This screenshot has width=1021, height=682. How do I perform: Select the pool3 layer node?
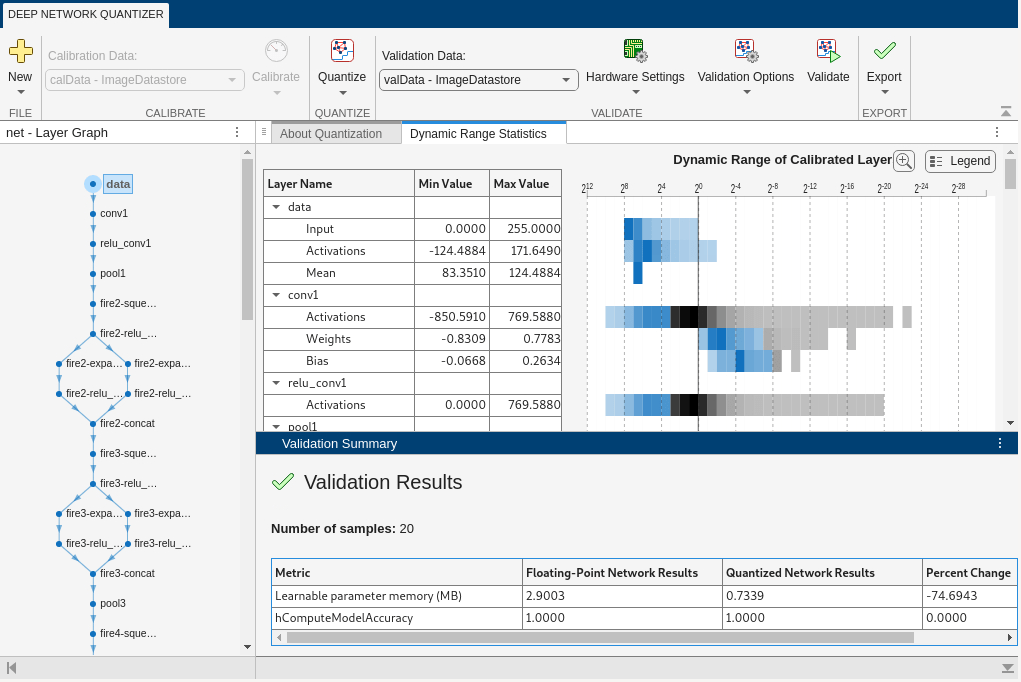click(93, 603)
